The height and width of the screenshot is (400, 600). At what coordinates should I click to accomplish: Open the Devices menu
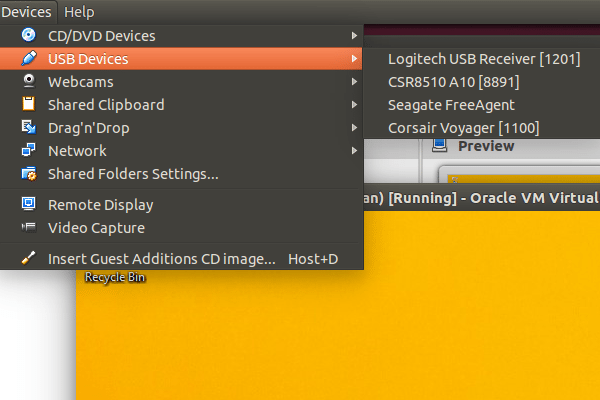coord(26,12)
